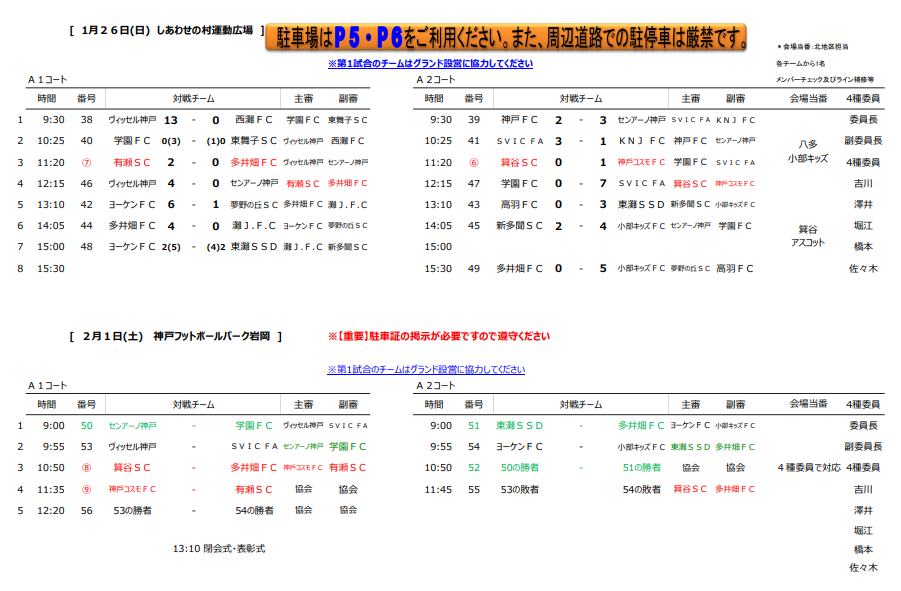Click the red circled ⑦ match number
The width and height of the screenshot is (901, 591).
86,163
